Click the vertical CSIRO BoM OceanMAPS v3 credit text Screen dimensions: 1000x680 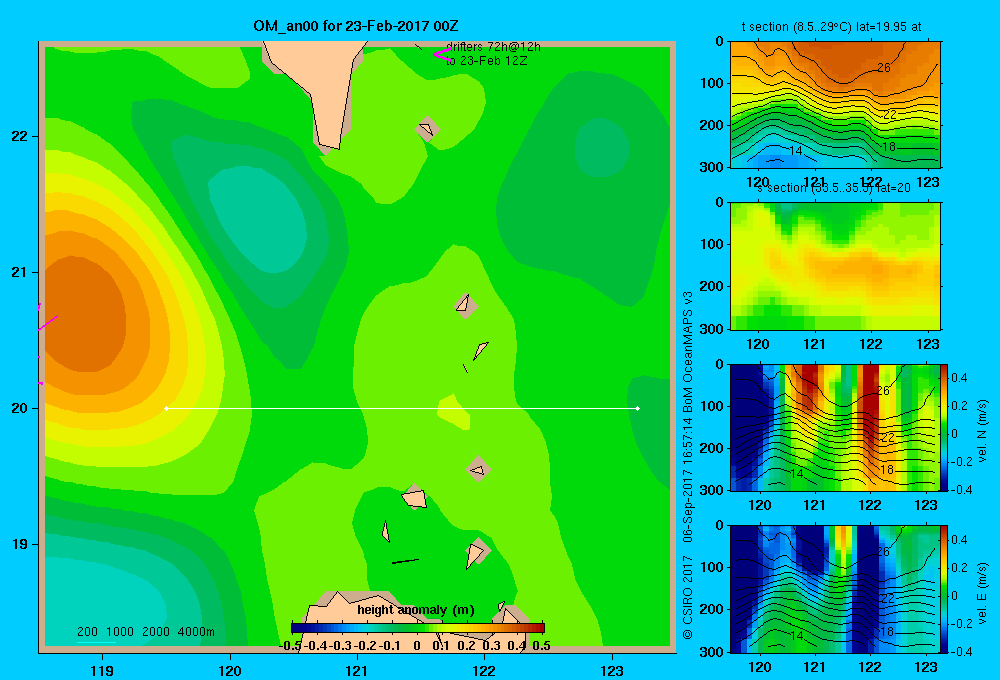[x=688, y=465]
